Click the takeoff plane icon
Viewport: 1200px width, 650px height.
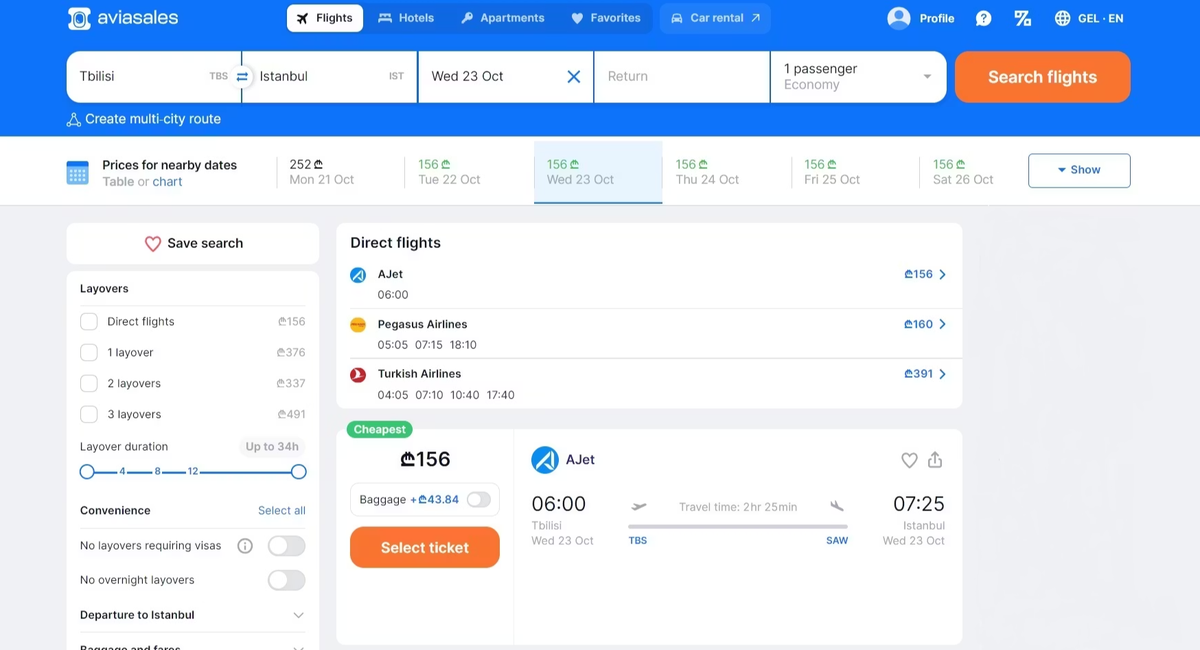coord(639,507)
